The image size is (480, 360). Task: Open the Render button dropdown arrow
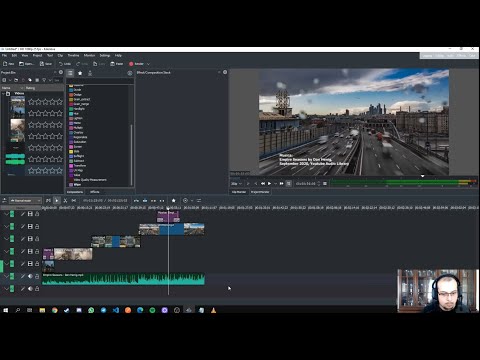pyautogui.click(x=148, y=64)
